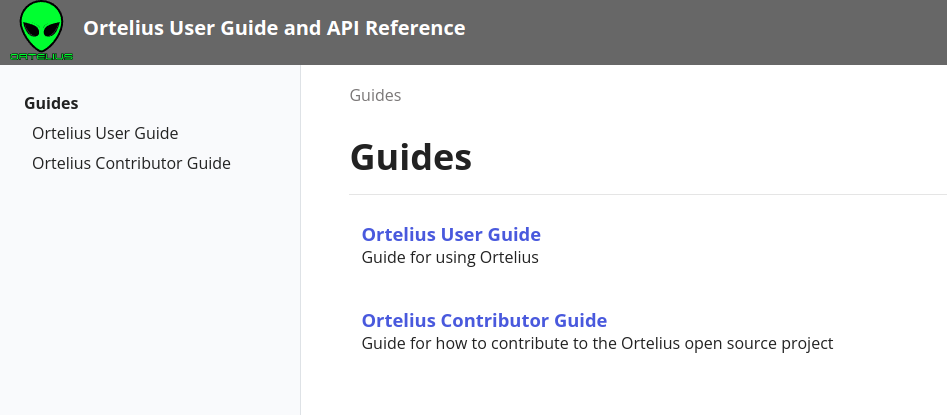Open the blue Ortelius Contributor Guide link
Viewport: 947px width, 415px height.
pos(484,320)
